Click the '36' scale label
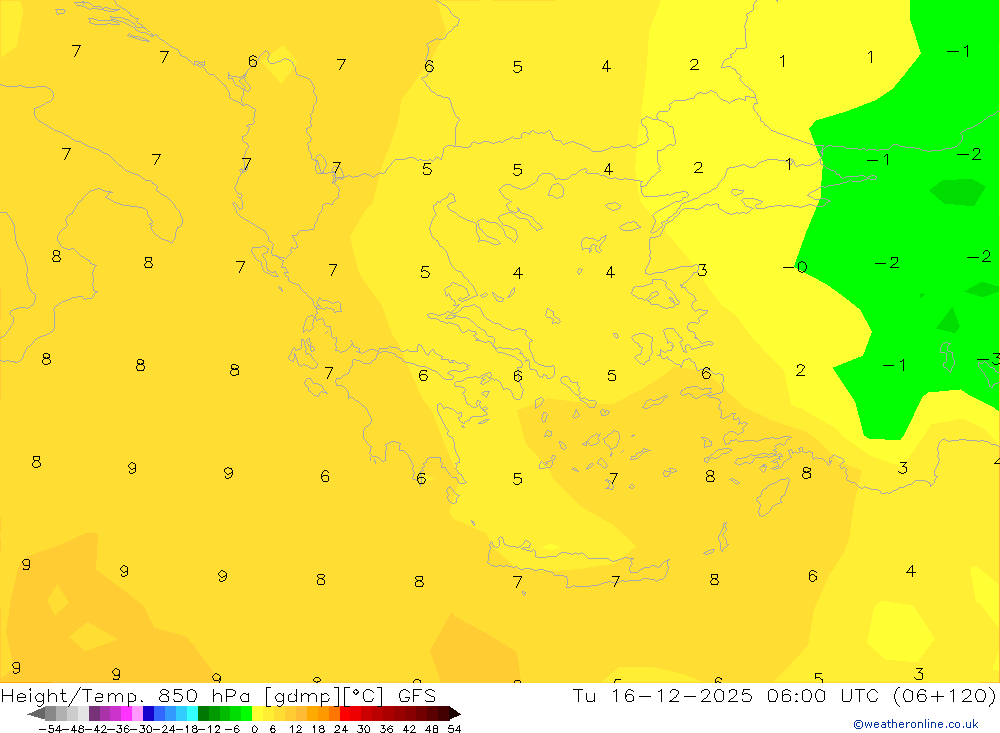Image resolution: width=1000 pixels, height=733 pixels. point(386,729)
